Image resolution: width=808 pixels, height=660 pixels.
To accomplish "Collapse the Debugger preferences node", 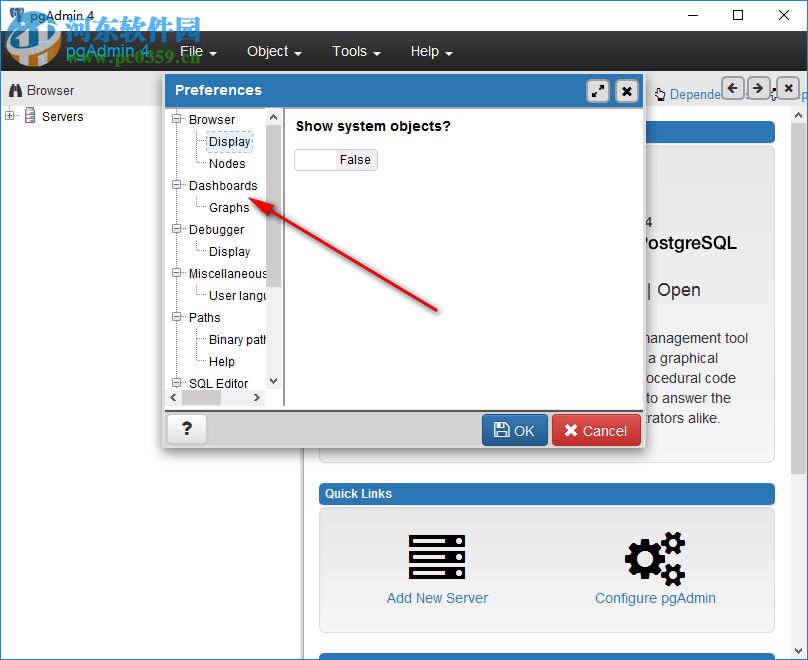I will click(177, 228).
